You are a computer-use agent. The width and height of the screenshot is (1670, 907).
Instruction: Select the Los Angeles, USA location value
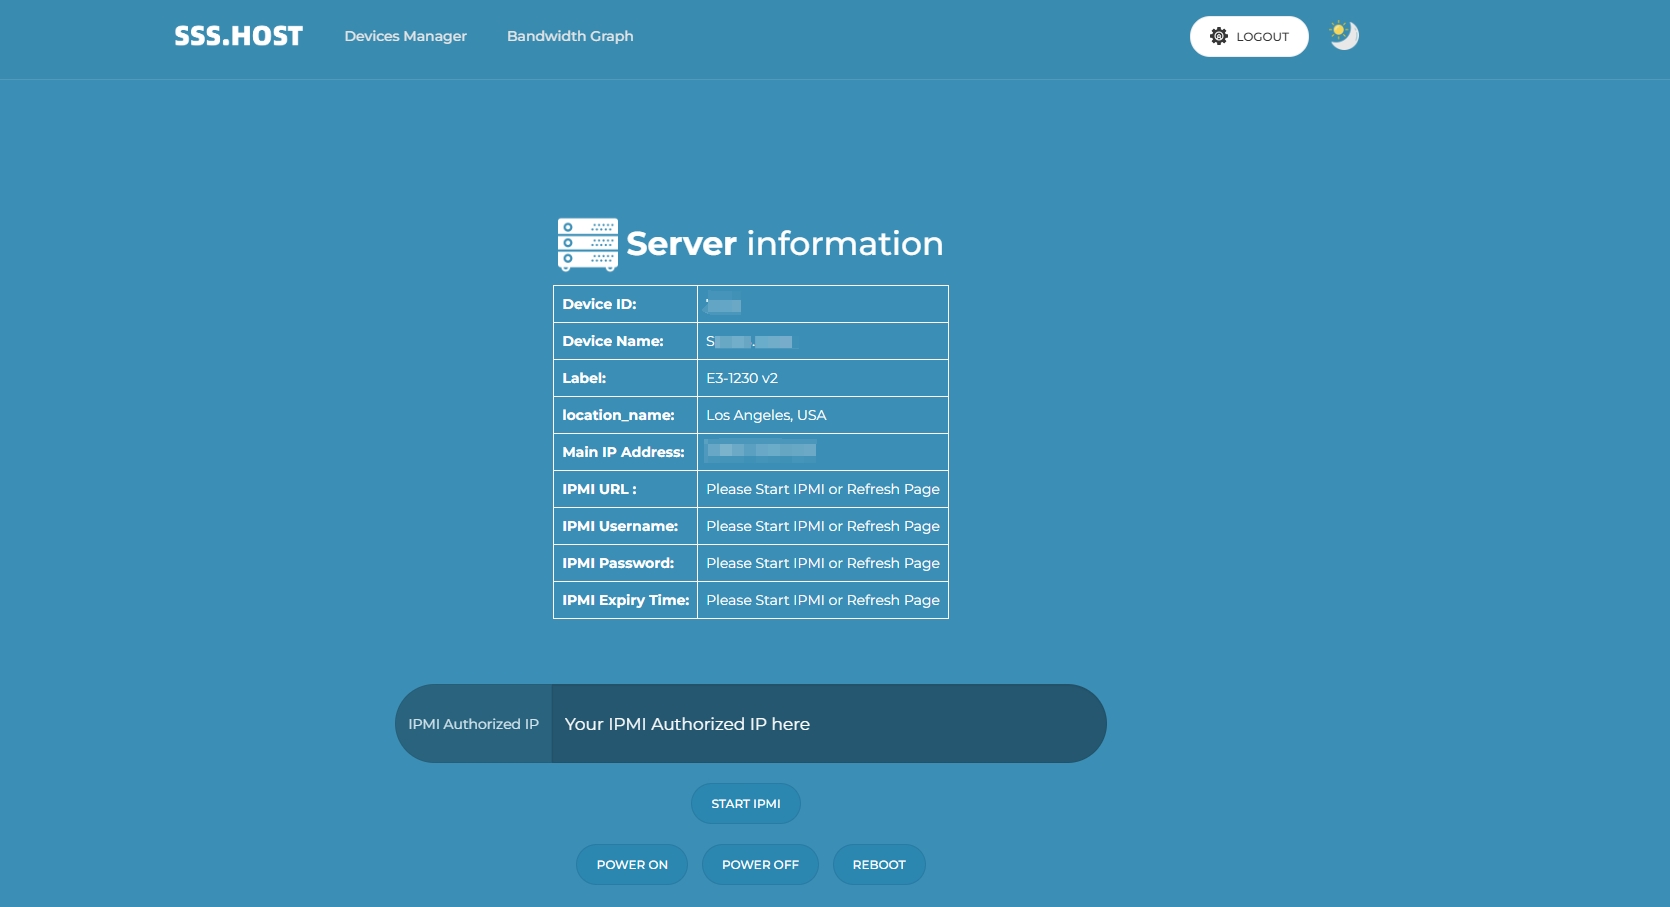[766, 415]
